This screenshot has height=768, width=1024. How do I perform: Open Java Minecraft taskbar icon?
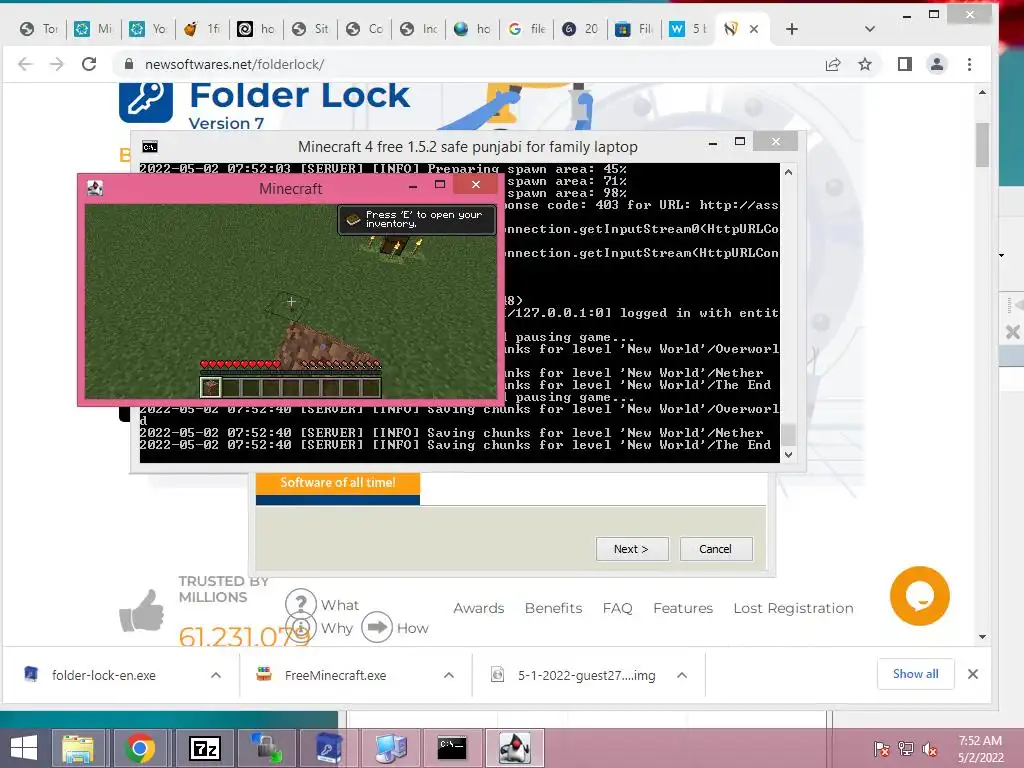[x=515, y=748]
